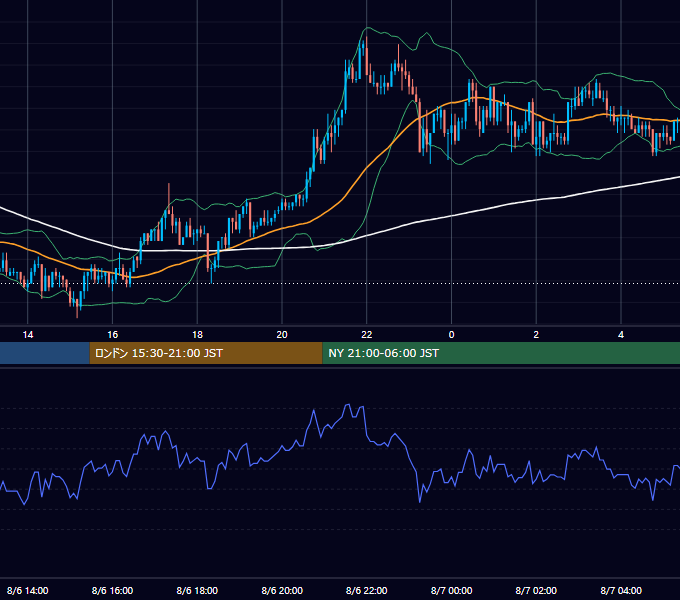Click the lower axis label 8/6 14:00
680x600 pixels.
[x=28, y=590]
